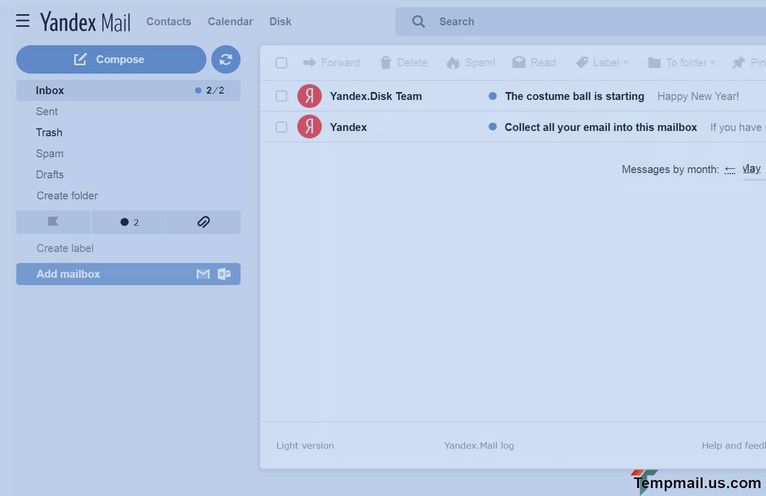Open the Messages by month selector

[x=750, y=169]
